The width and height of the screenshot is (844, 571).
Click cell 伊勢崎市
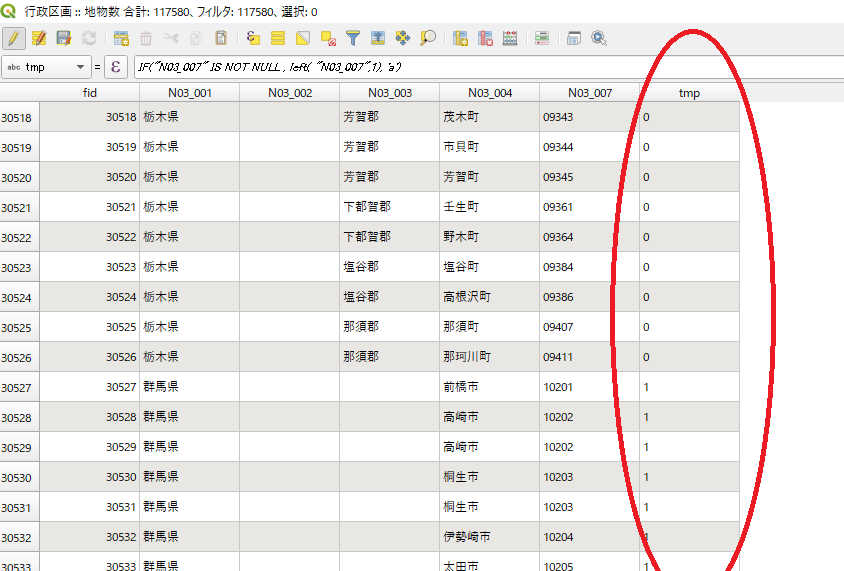tap(490, 537)
